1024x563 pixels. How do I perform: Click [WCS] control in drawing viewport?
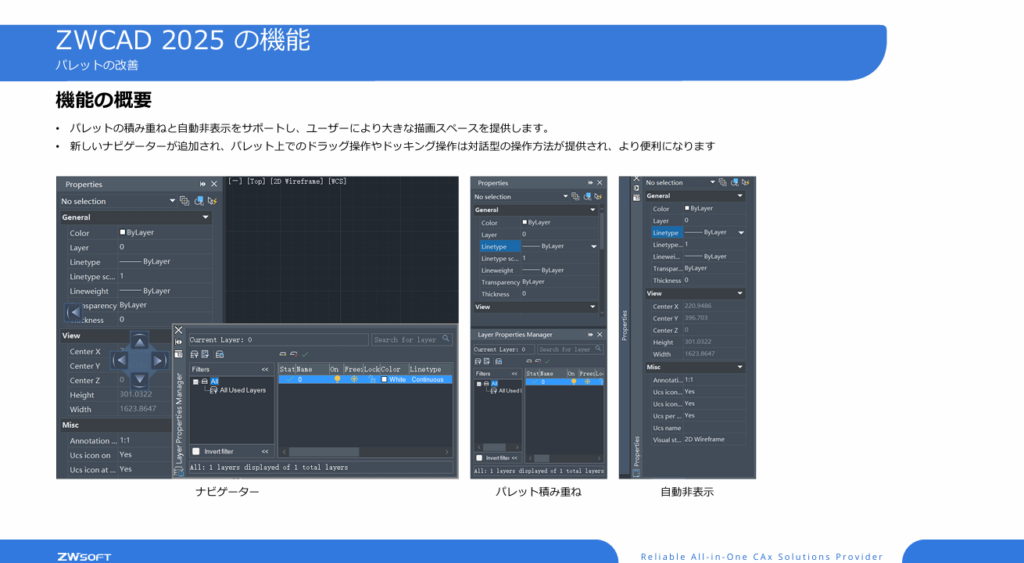click(x=337, y=182)
